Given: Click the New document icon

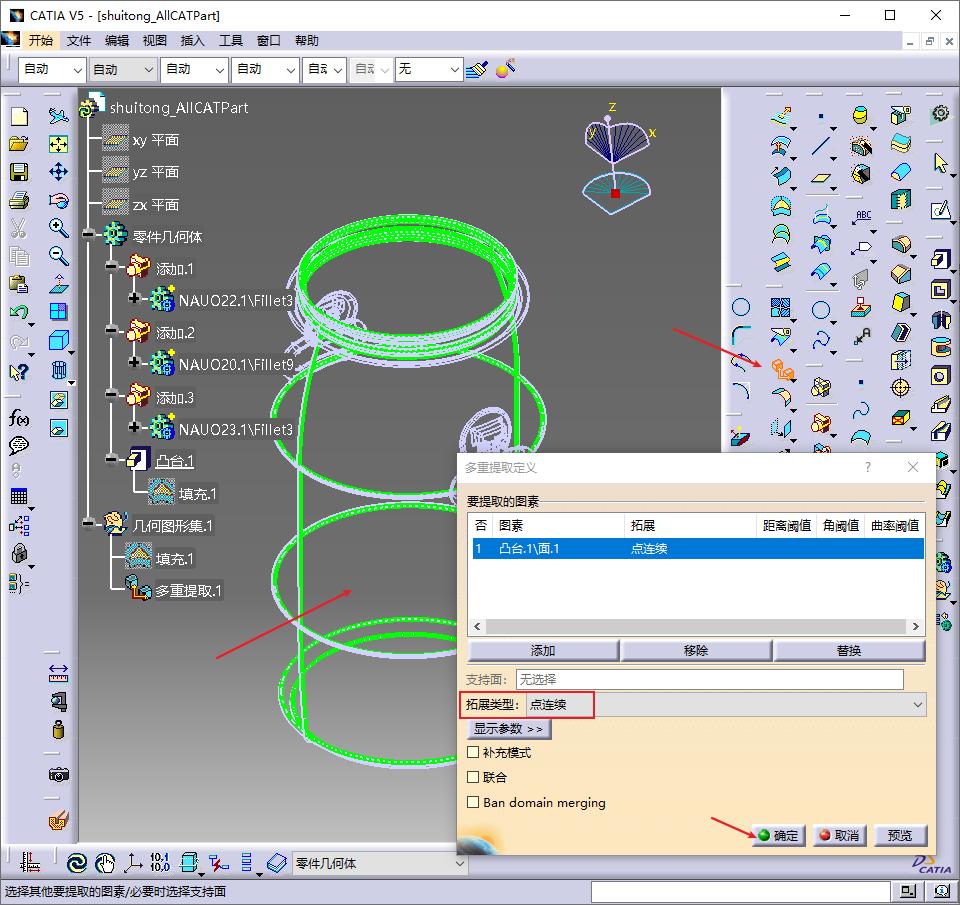Looking at the screenshot, I should coord(19,116).
